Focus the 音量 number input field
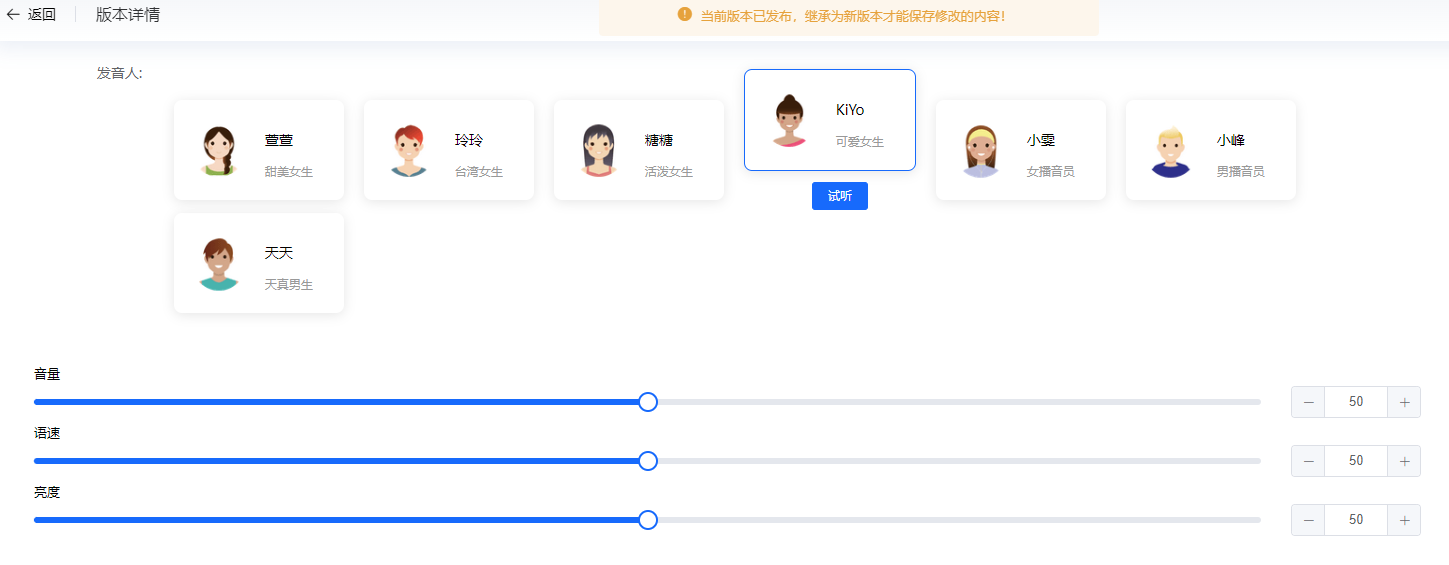1449x565 pixels. click(1356, 402)
